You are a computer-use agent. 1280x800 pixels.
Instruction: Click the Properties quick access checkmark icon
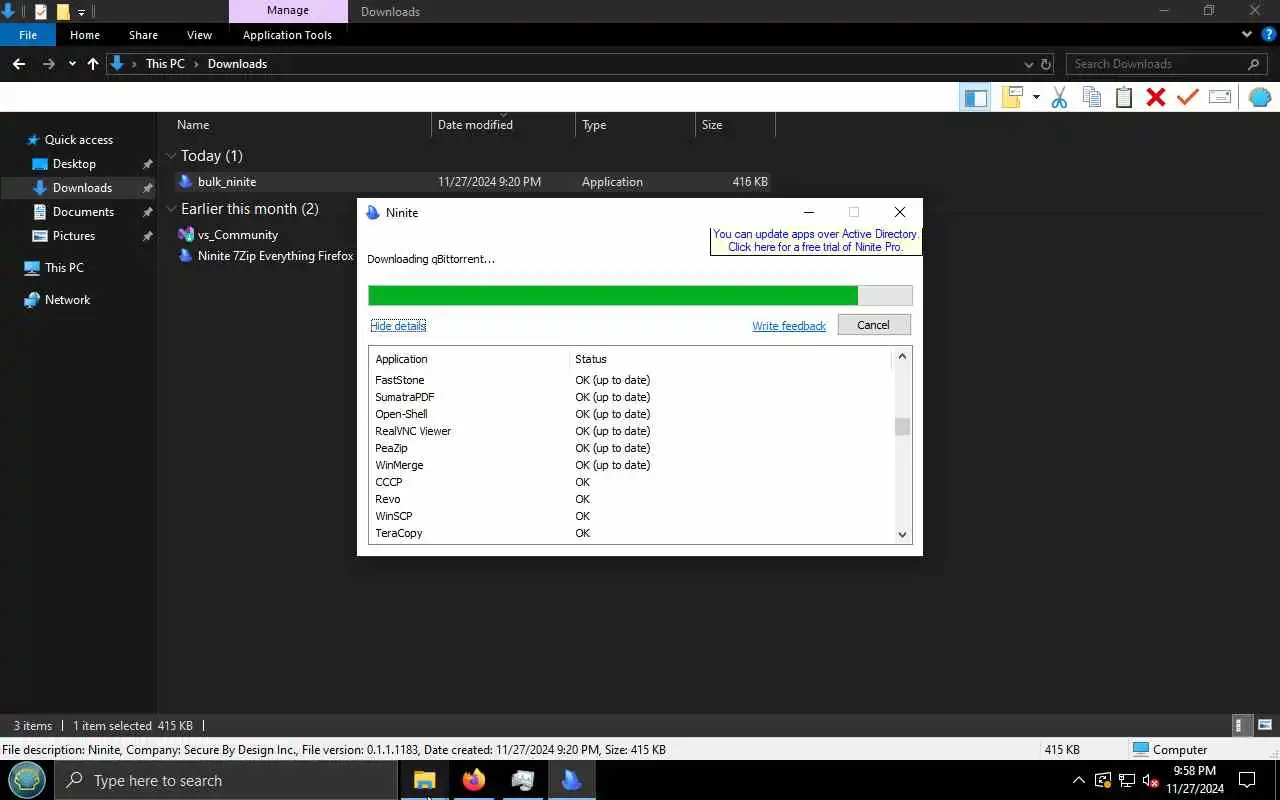click(x=41, y=12)
